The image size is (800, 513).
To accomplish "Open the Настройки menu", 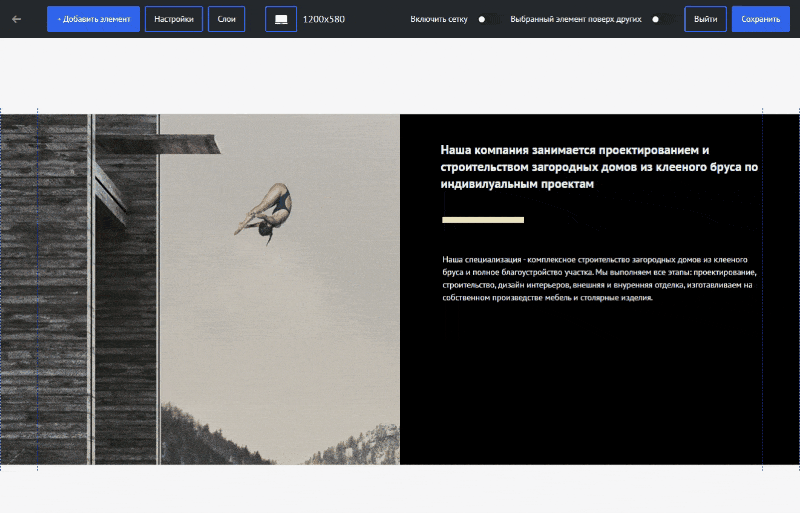I will click(x=174, y=19).
